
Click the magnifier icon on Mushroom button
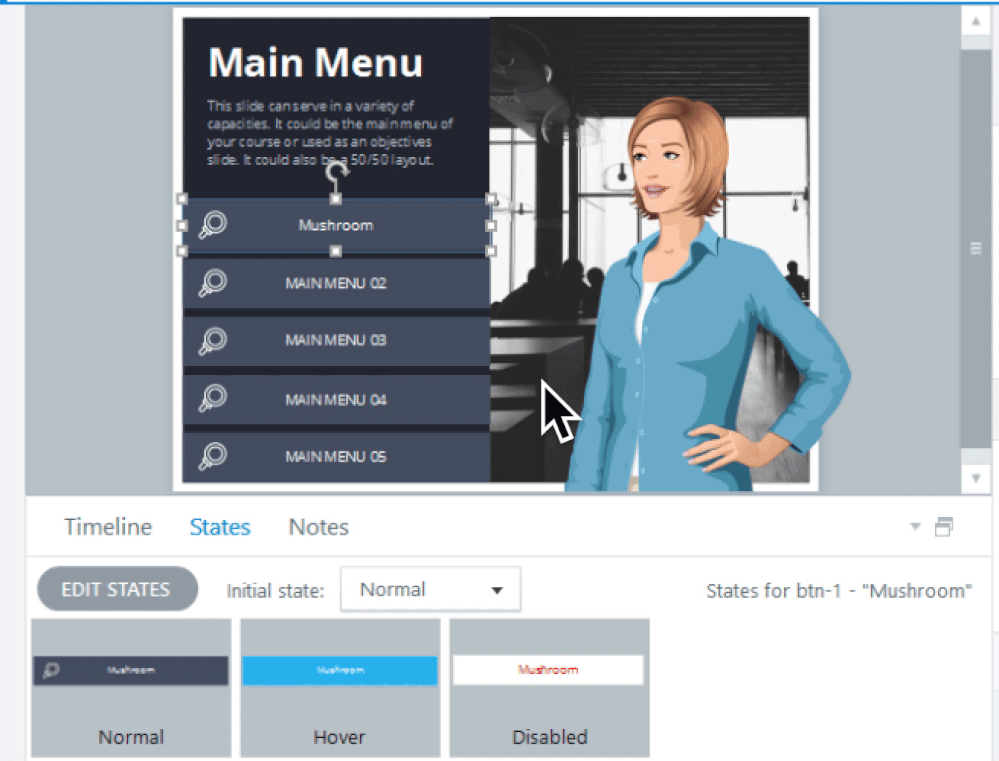pos(213,225)
